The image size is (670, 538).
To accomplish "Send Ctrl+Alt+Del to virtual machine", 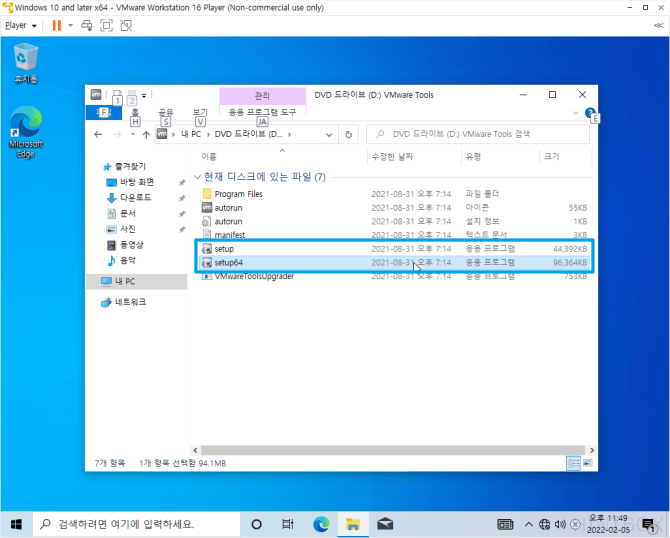I will click(87, 26).
